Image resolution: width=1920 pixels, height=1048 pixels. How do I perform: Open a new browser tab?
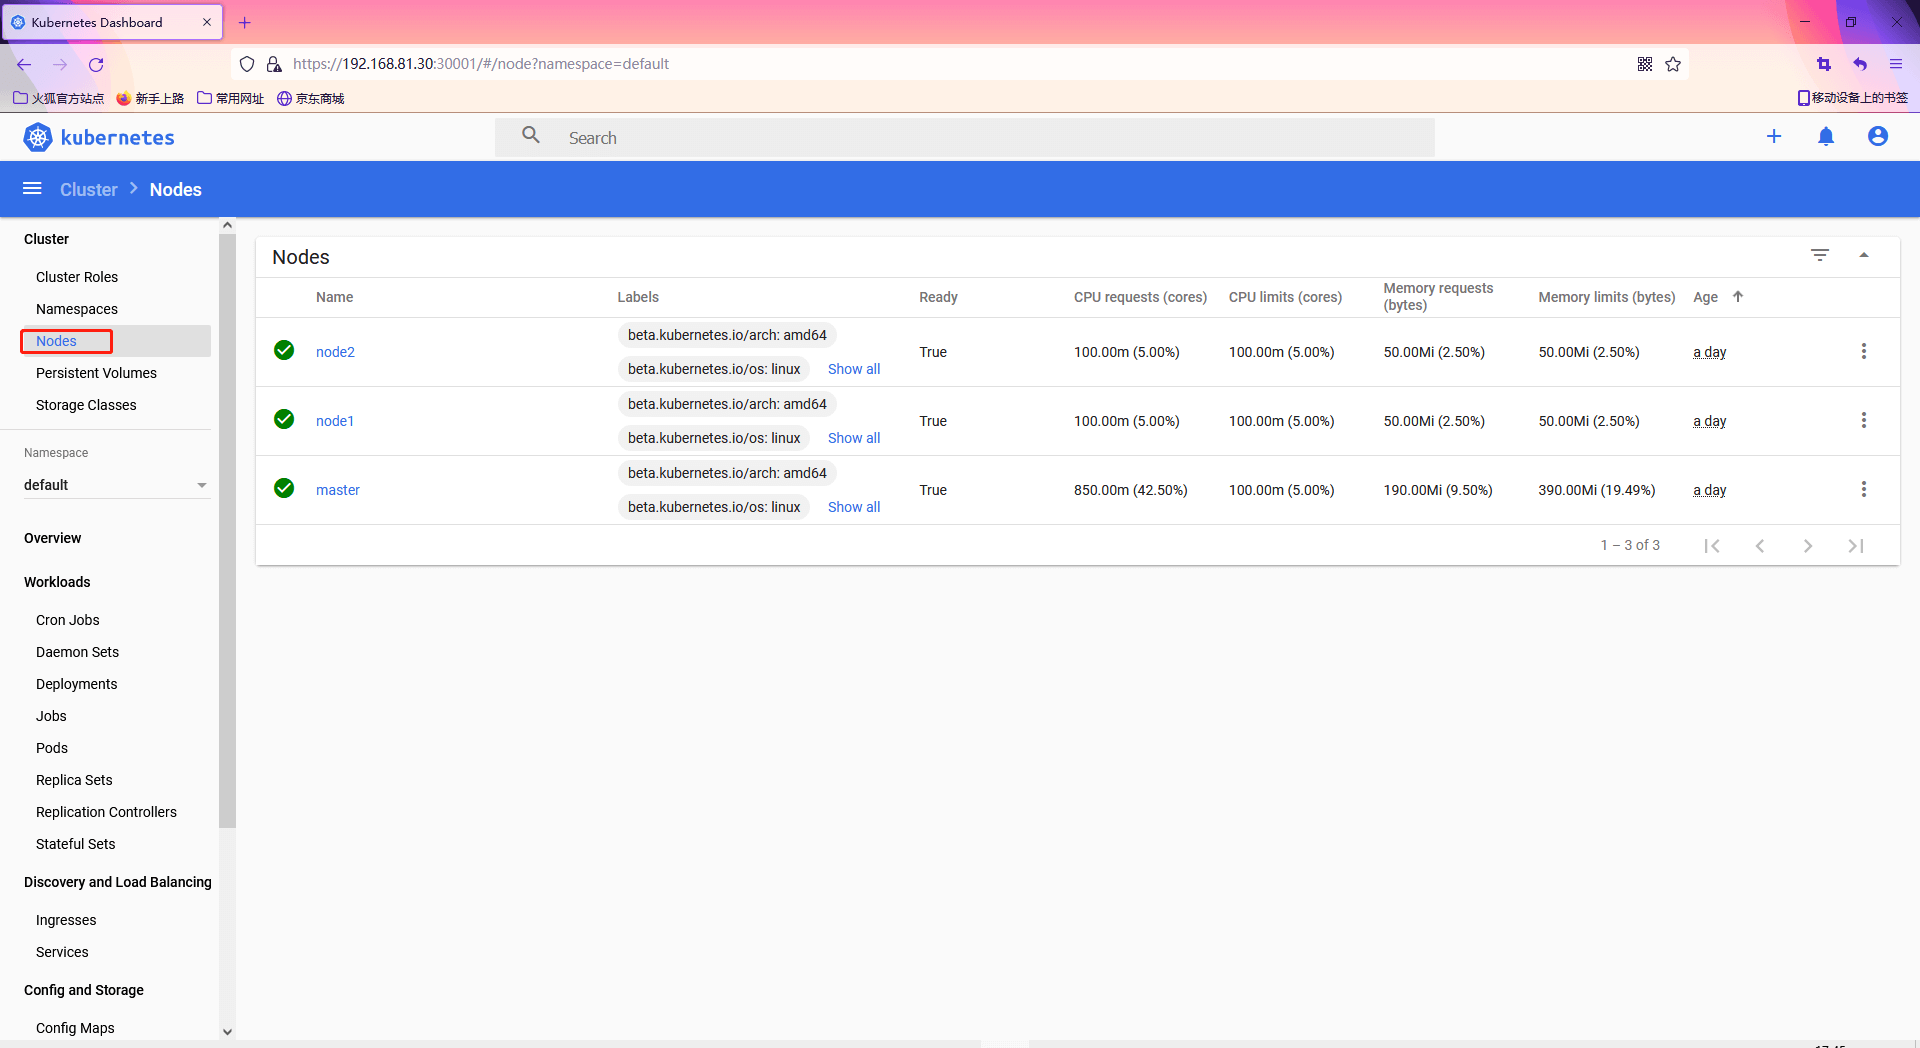click(x=244, y=22)
